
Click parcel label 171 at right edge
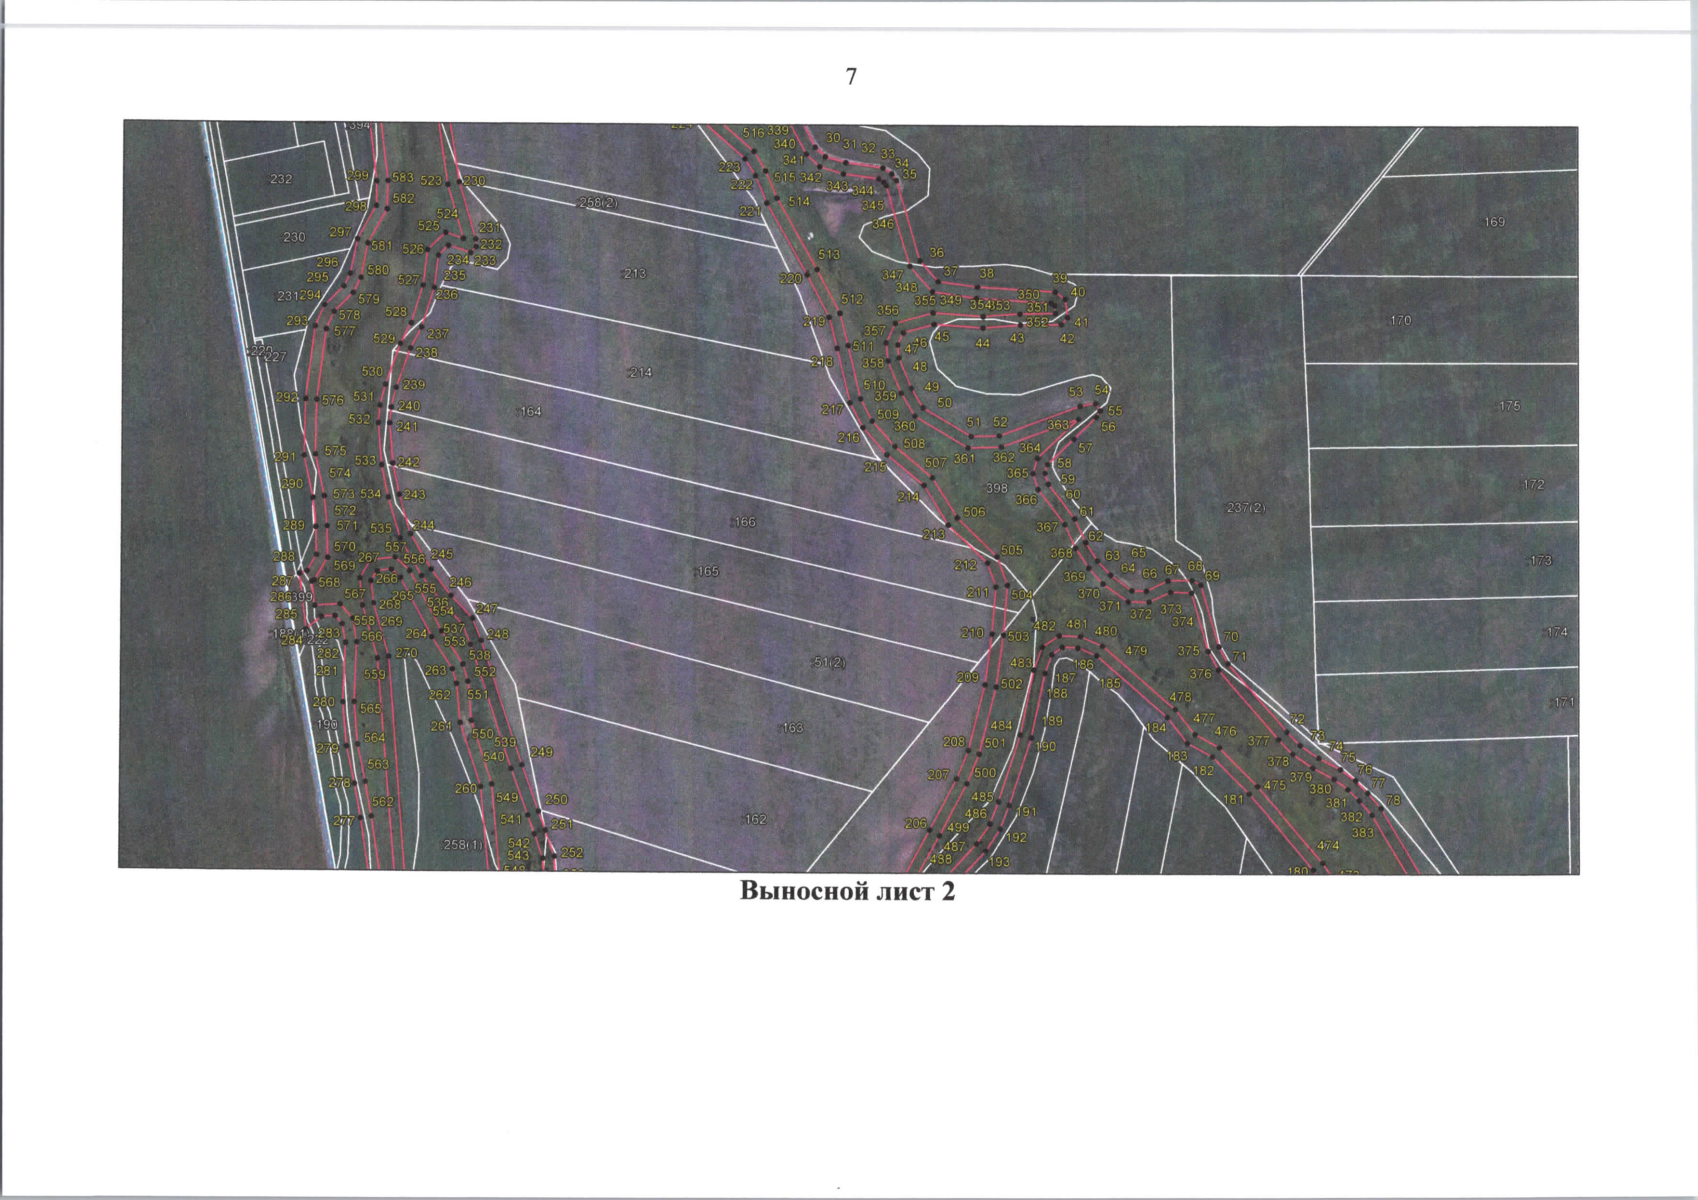point(1562,703)
